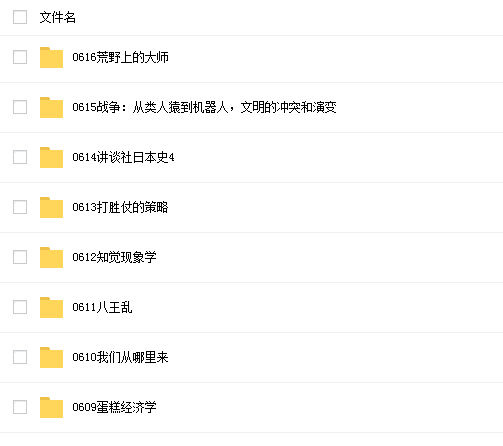Open the 0612知觉现象学 folder icon
This screenshot has height=446, width=503.
[x=51, y=257]
